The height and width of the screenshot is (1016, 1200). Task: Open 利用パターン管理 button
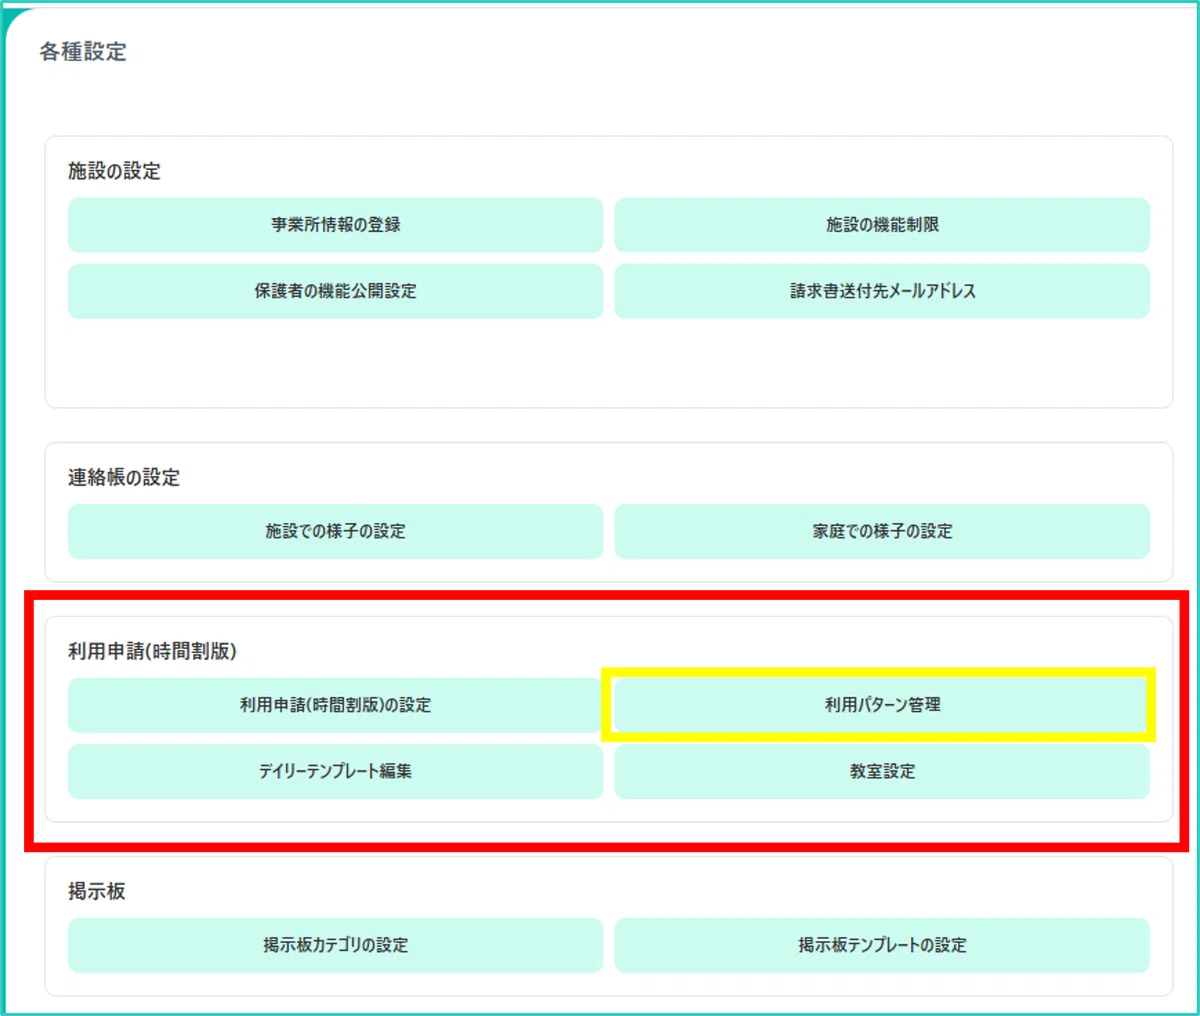click(882, 705)
